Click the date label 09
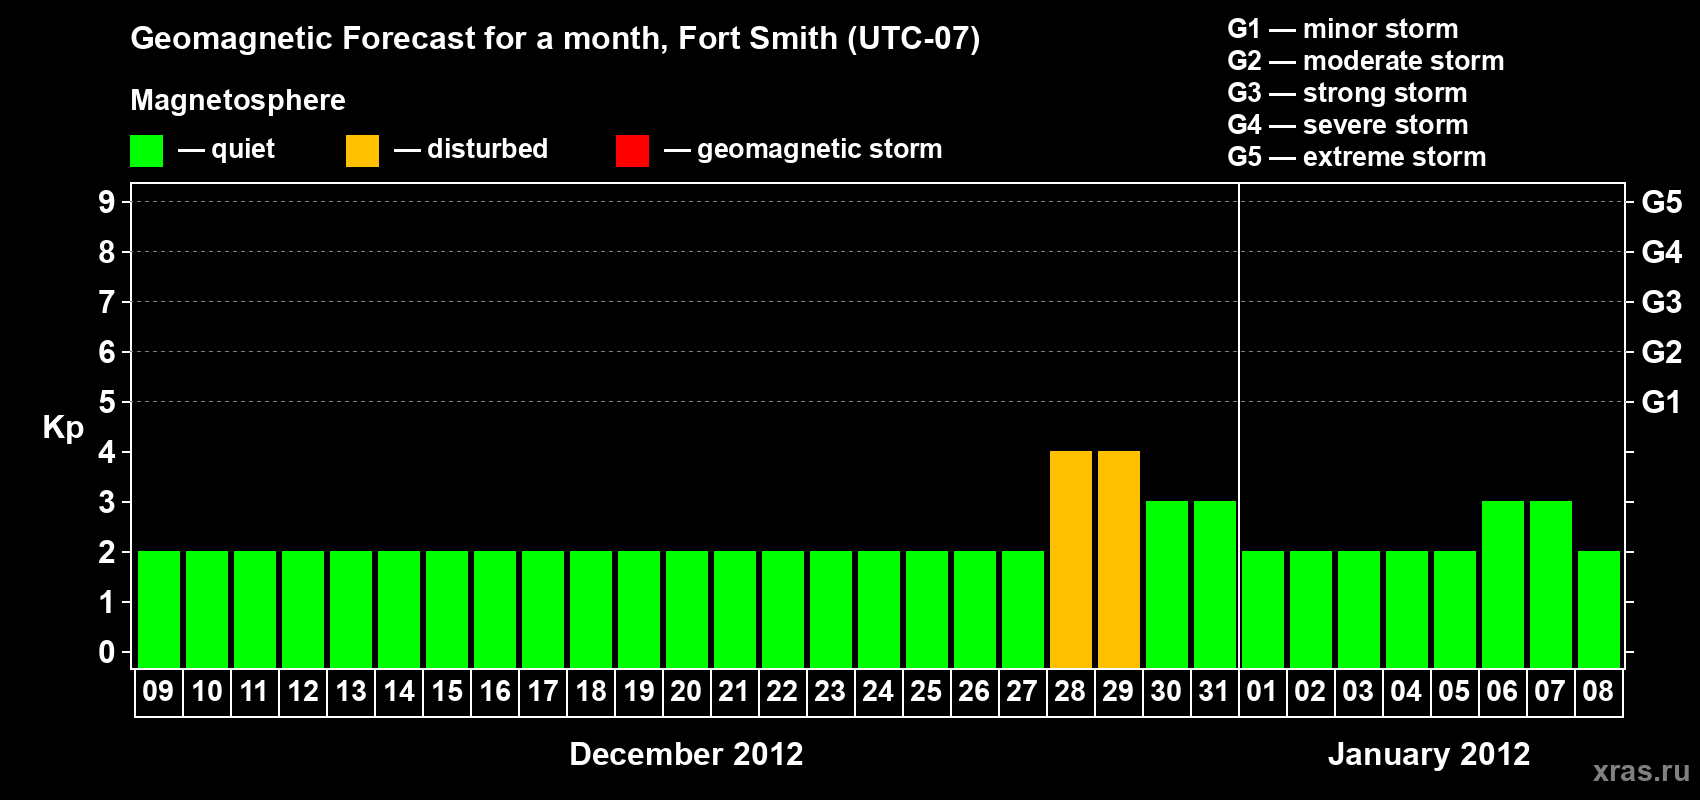Image resolution: width=1700 pixels, height=800 pixels. coord(158,691)
